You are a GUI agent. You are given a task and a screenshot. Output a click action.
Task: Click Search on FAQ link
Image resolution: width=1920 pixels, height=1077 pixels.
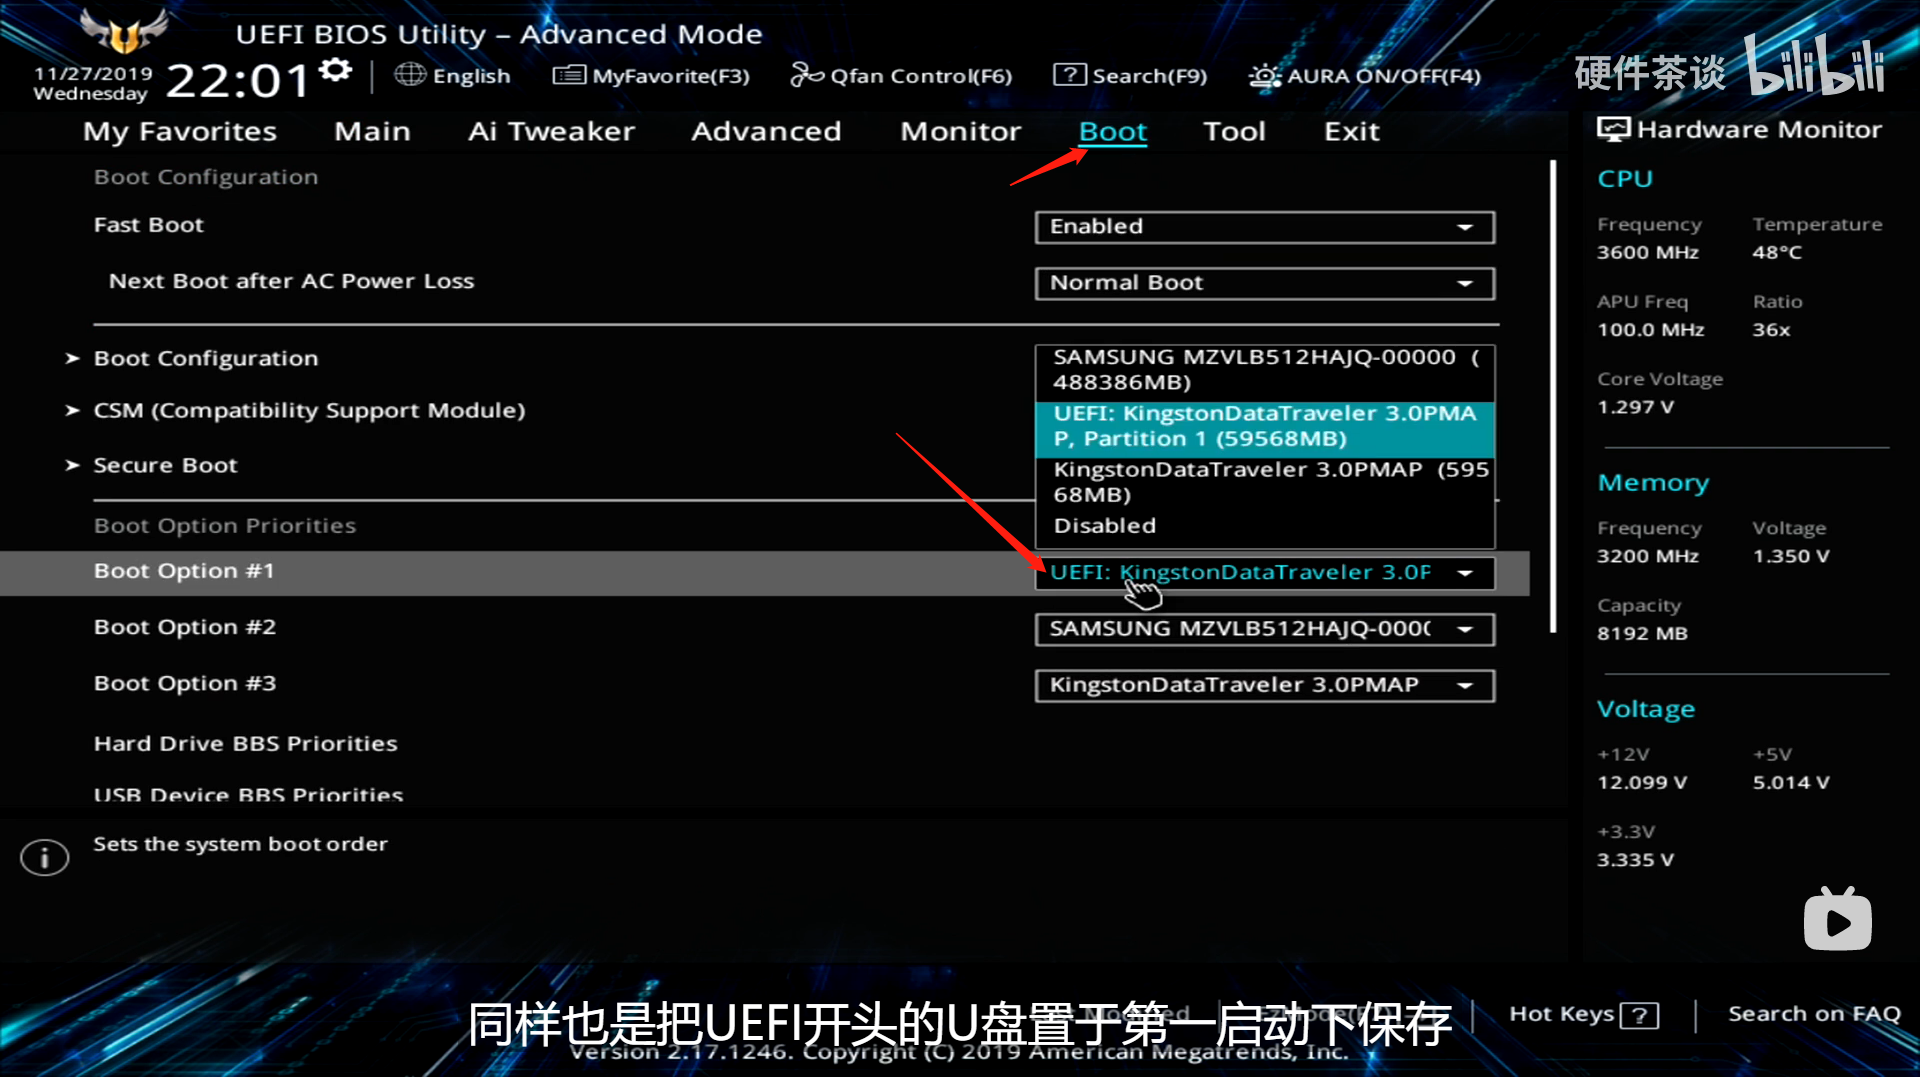[1814, 1014]
